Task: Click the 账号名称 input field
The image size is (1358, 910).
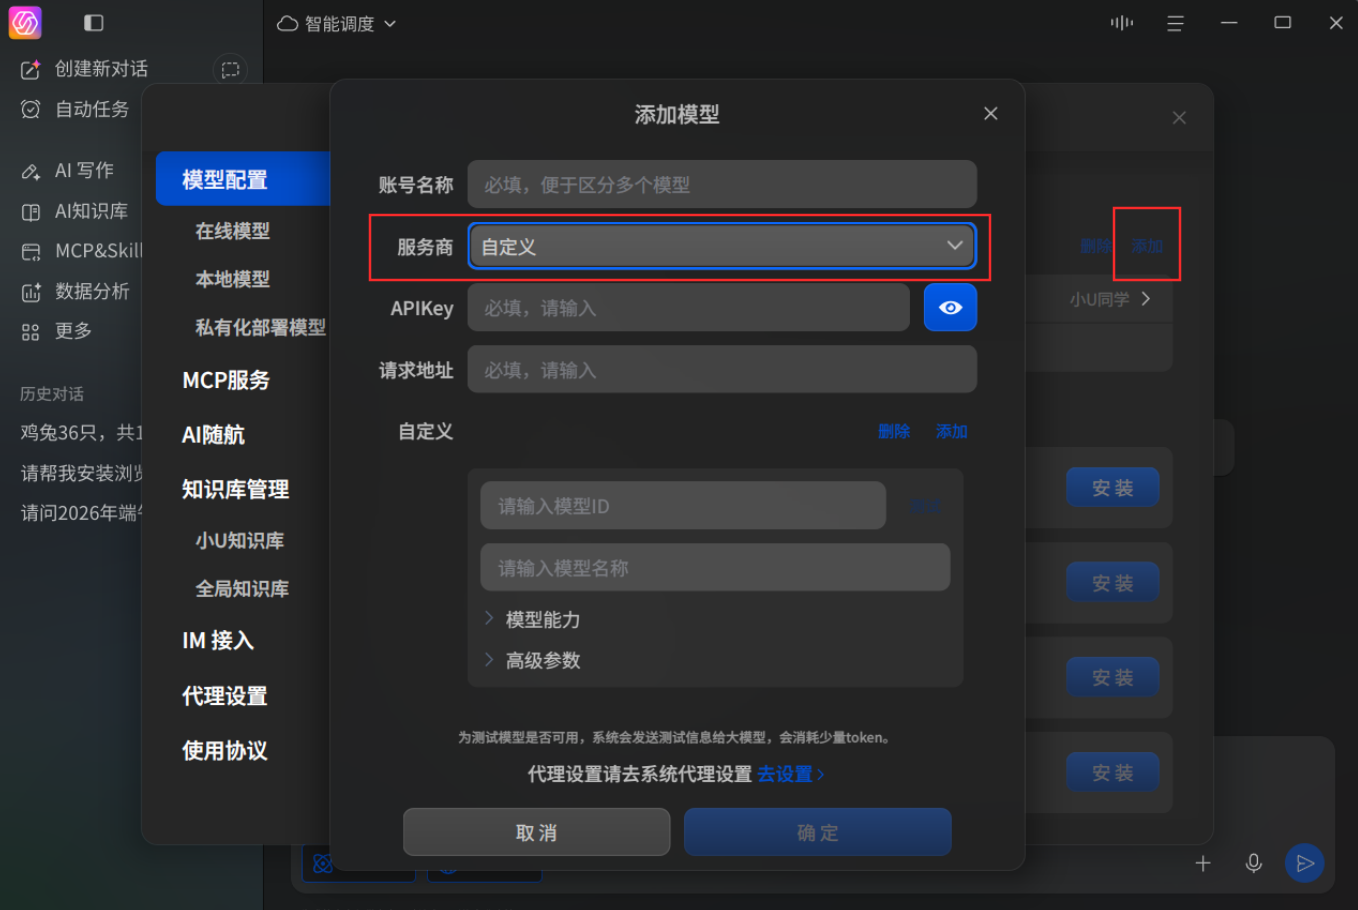Action: pyautogui.click(x=722, y=185)
